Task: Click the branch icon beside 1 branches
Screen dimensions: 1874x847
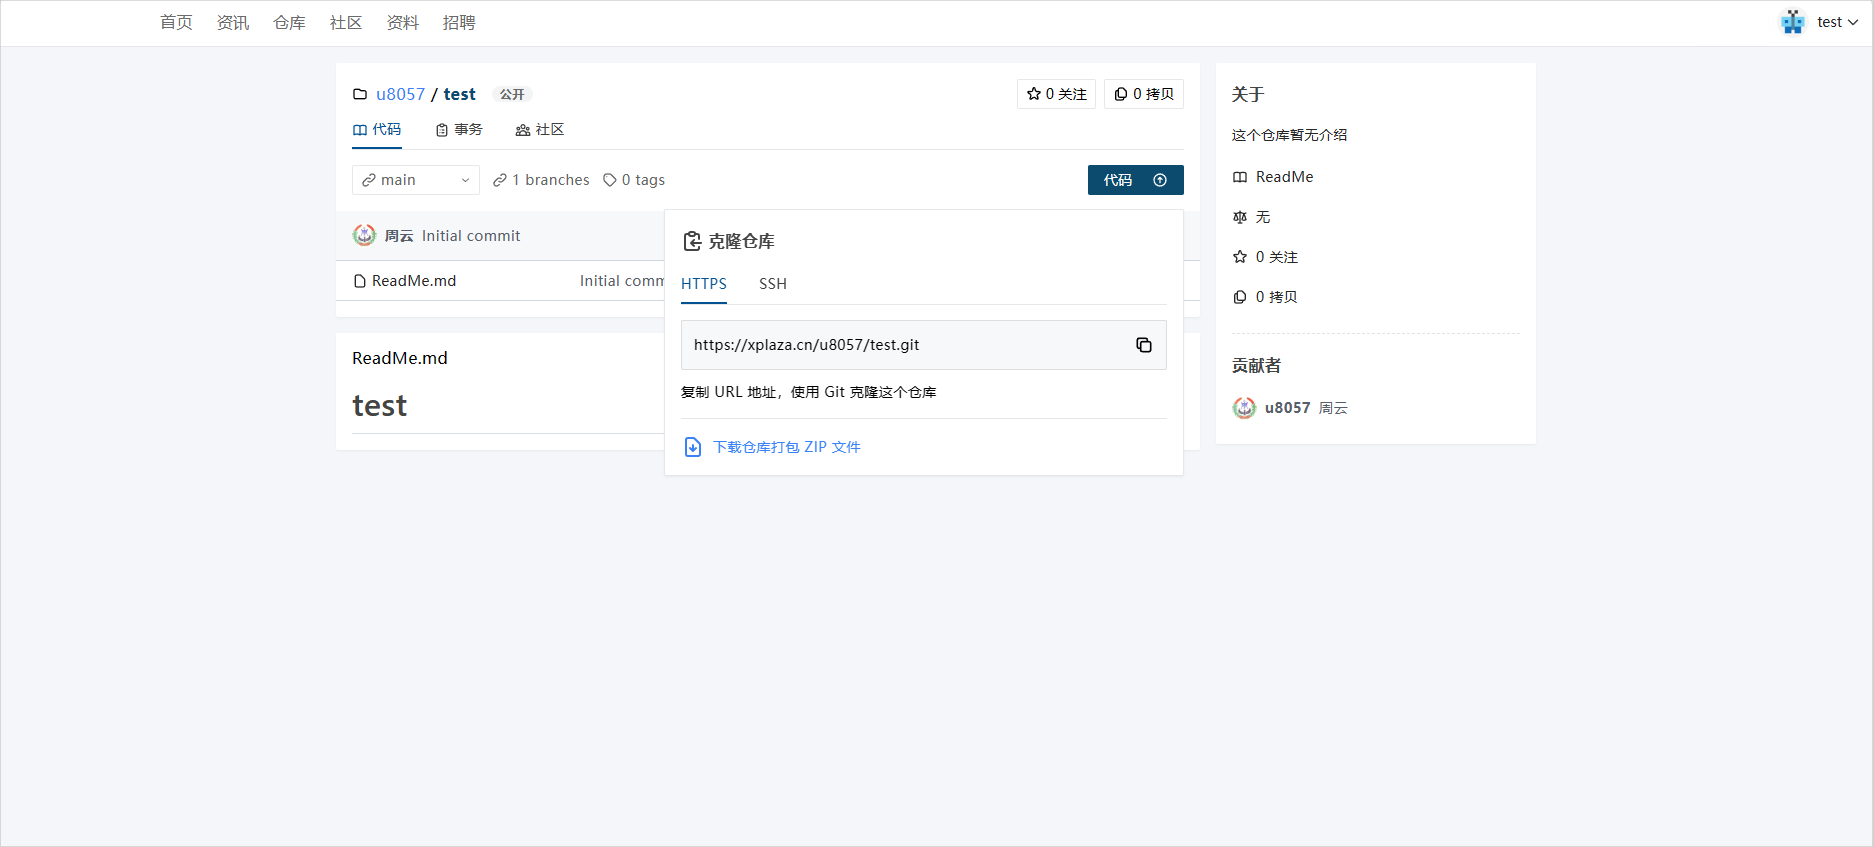Action: [x=500, y=180]
